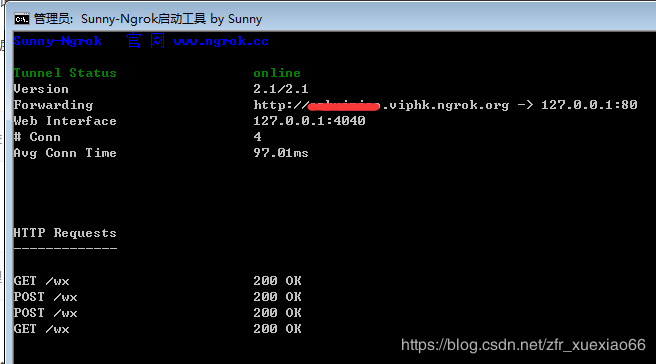This screenshot has width=656, height=364.
Task: Click '200 OK' of the first POST request
Action: [277, 297]
